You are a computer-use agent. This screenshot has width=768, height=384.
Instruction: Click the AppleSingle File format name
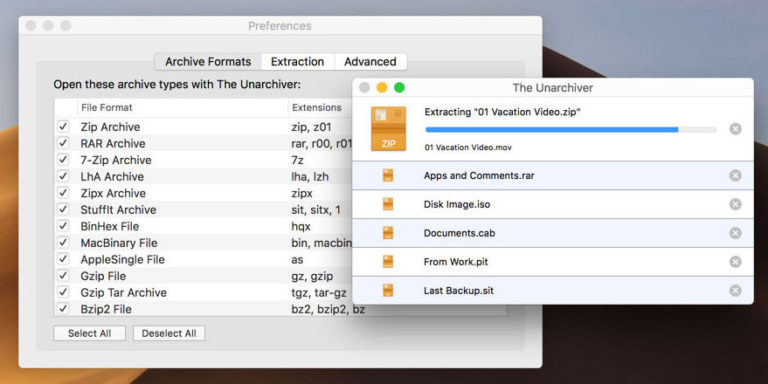click(x=122, y=260)
